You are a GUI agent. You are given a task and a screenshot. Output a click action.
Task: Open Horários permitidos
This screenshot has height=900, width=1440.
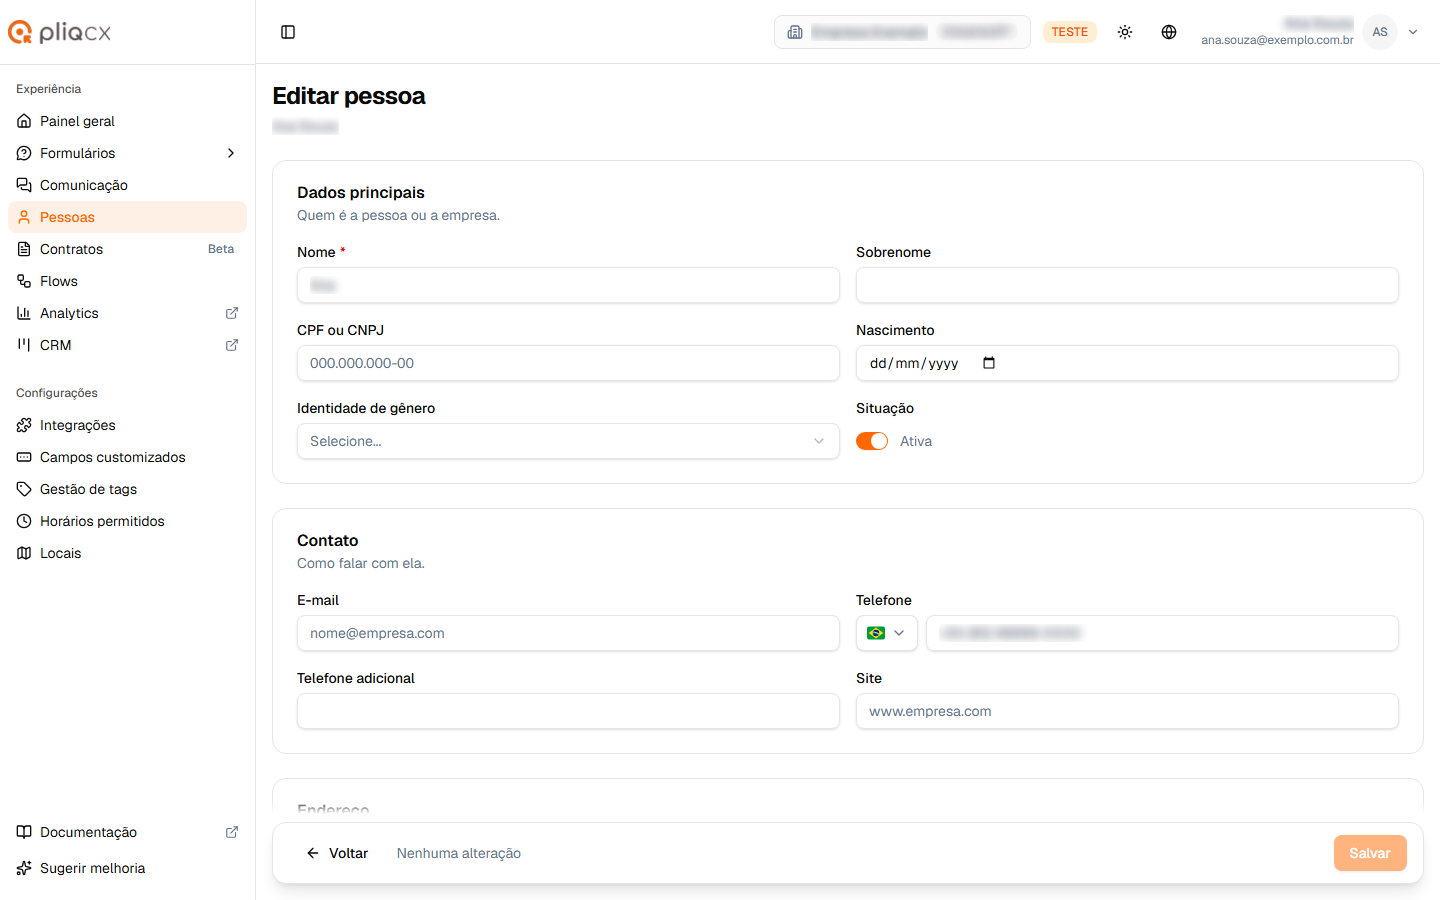point(127,521)
